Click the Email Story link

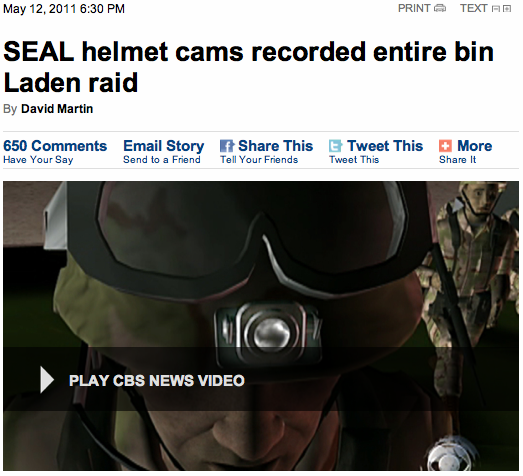163,146
